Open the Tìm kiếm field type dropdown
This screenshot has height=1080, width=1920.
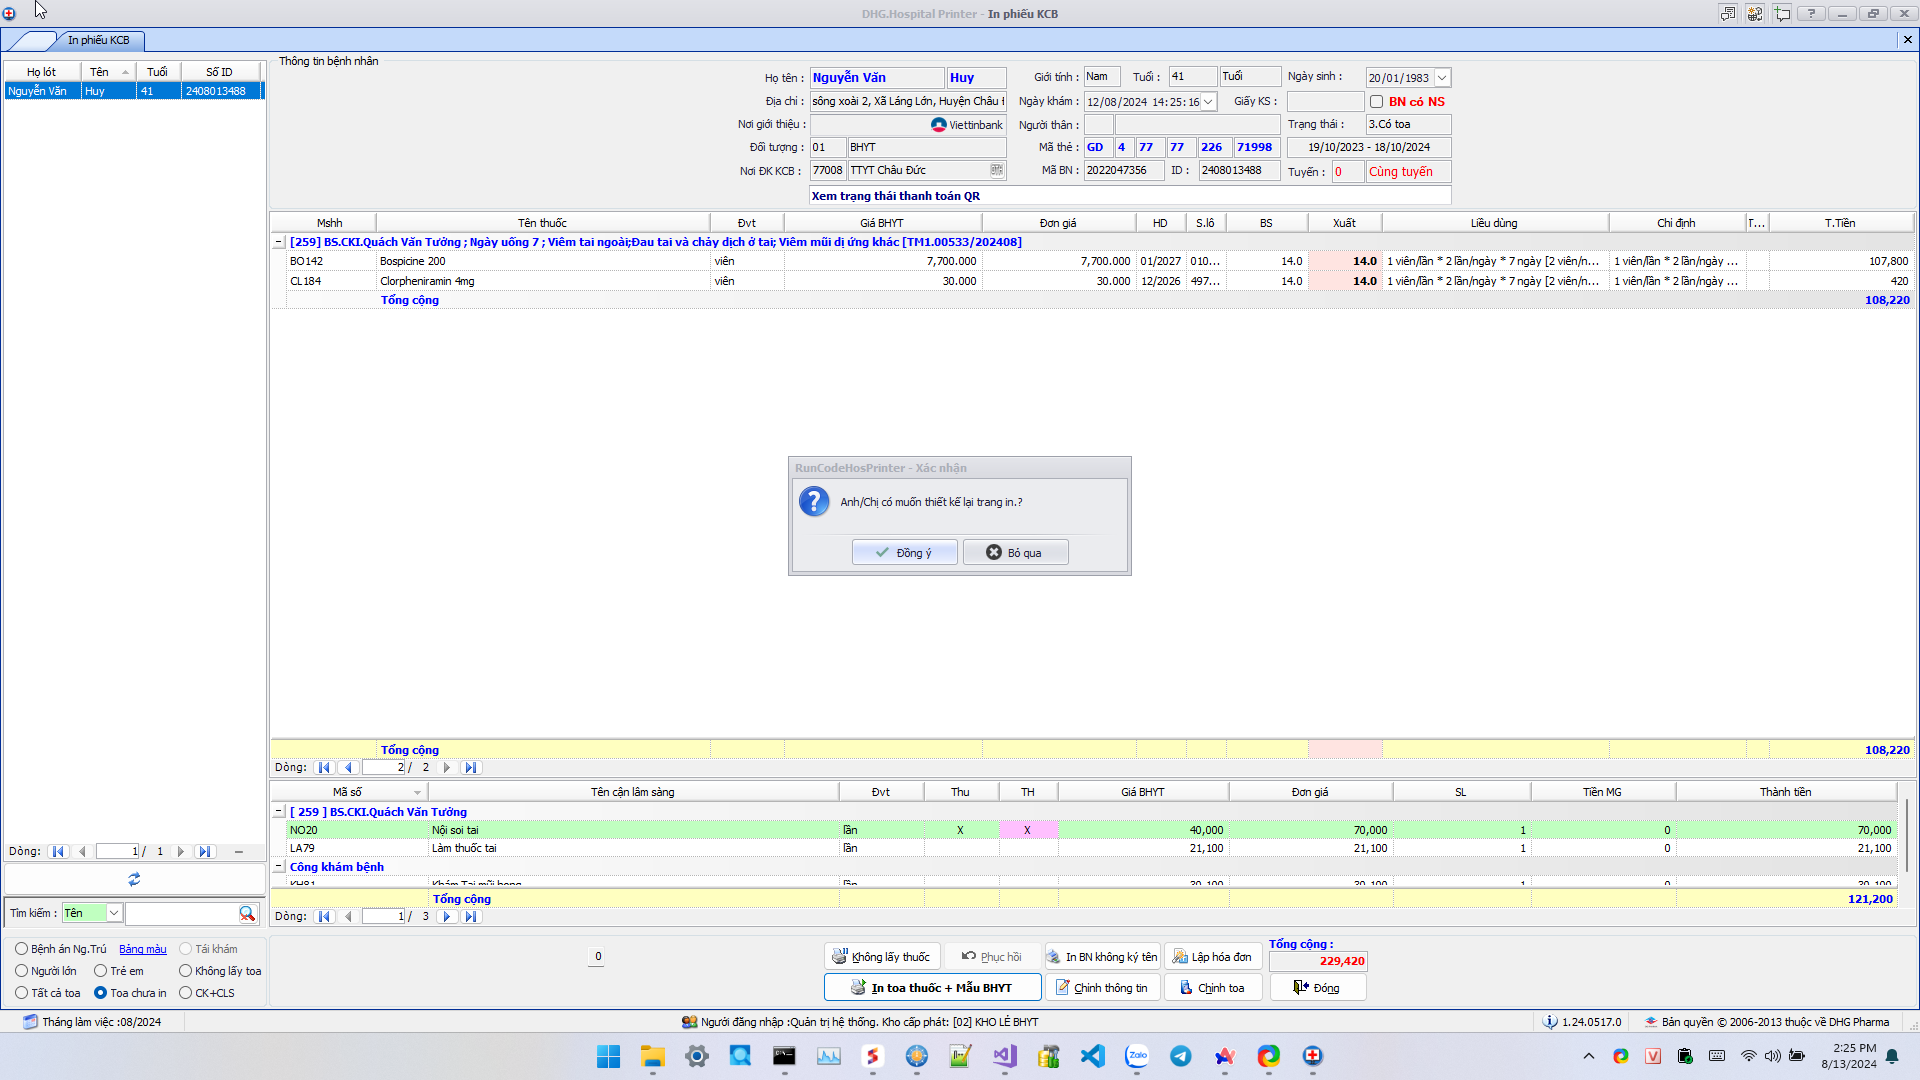tap(114, 913)
